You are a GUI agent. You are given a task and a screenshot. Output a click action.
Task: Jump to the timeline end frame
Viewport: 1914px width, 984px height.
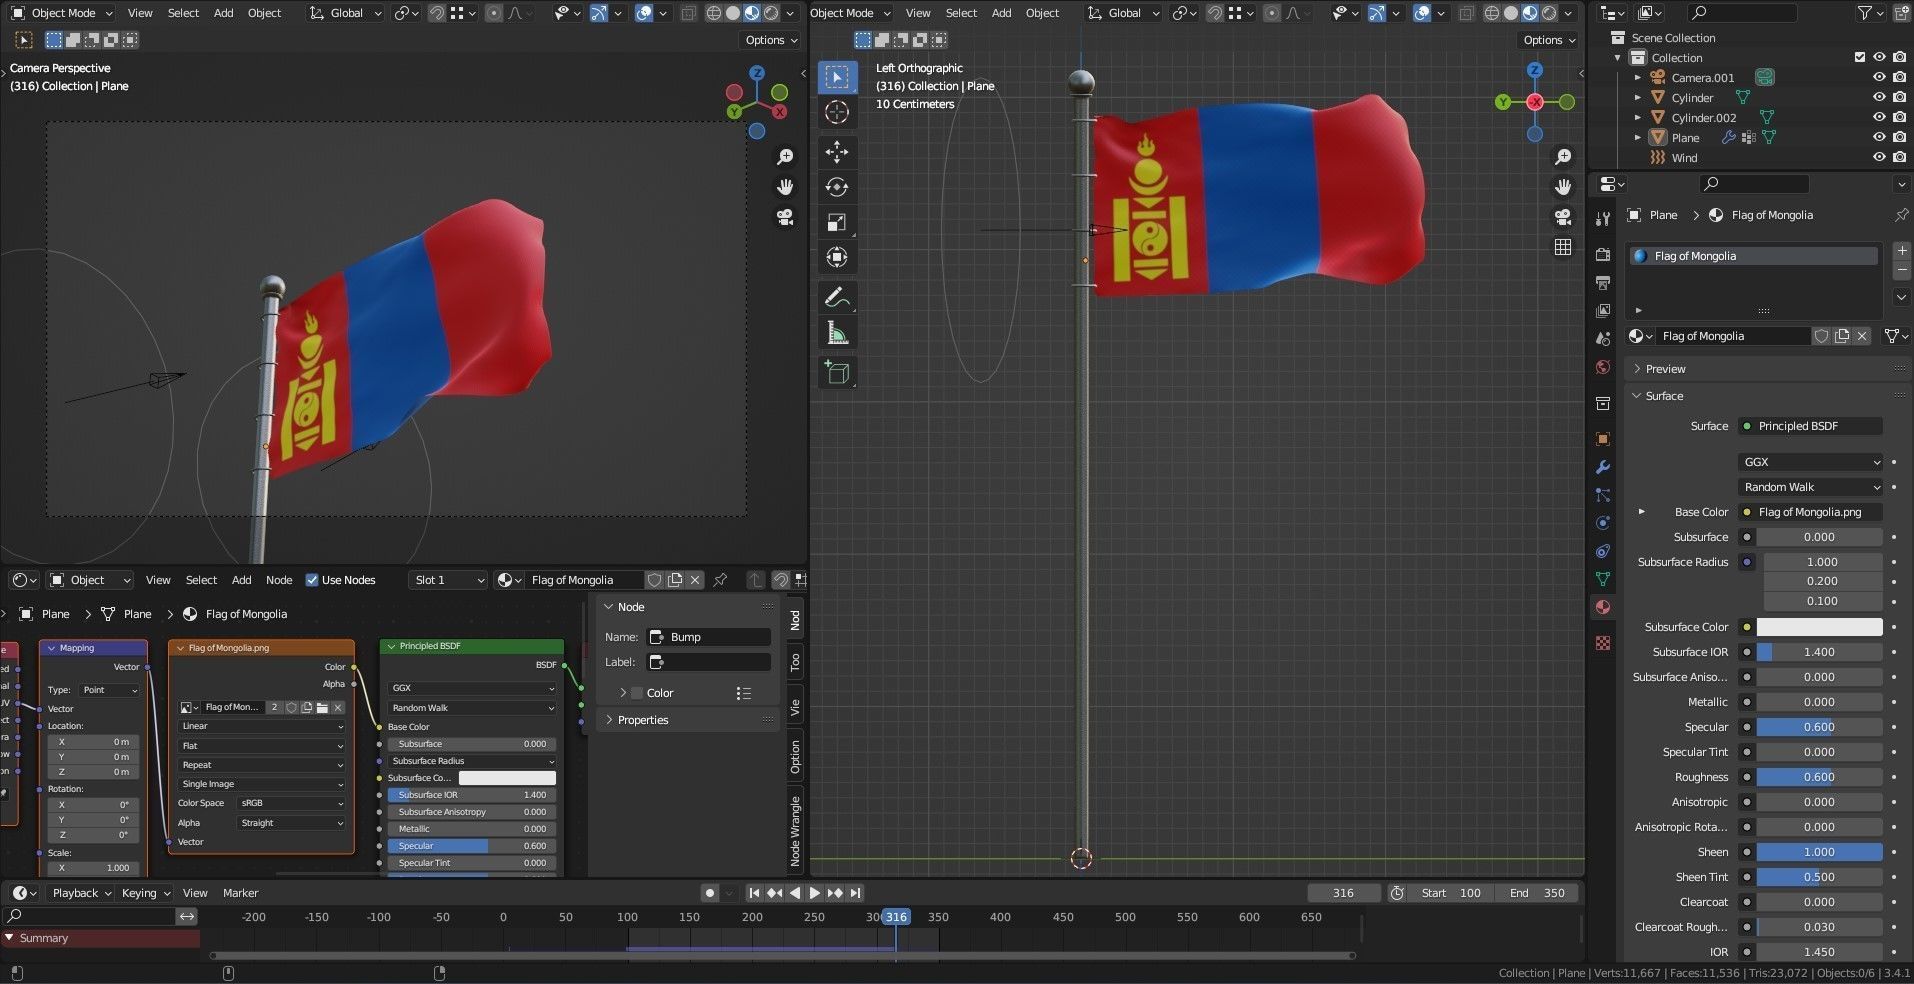pyautogui.click(x=855, y=893)
